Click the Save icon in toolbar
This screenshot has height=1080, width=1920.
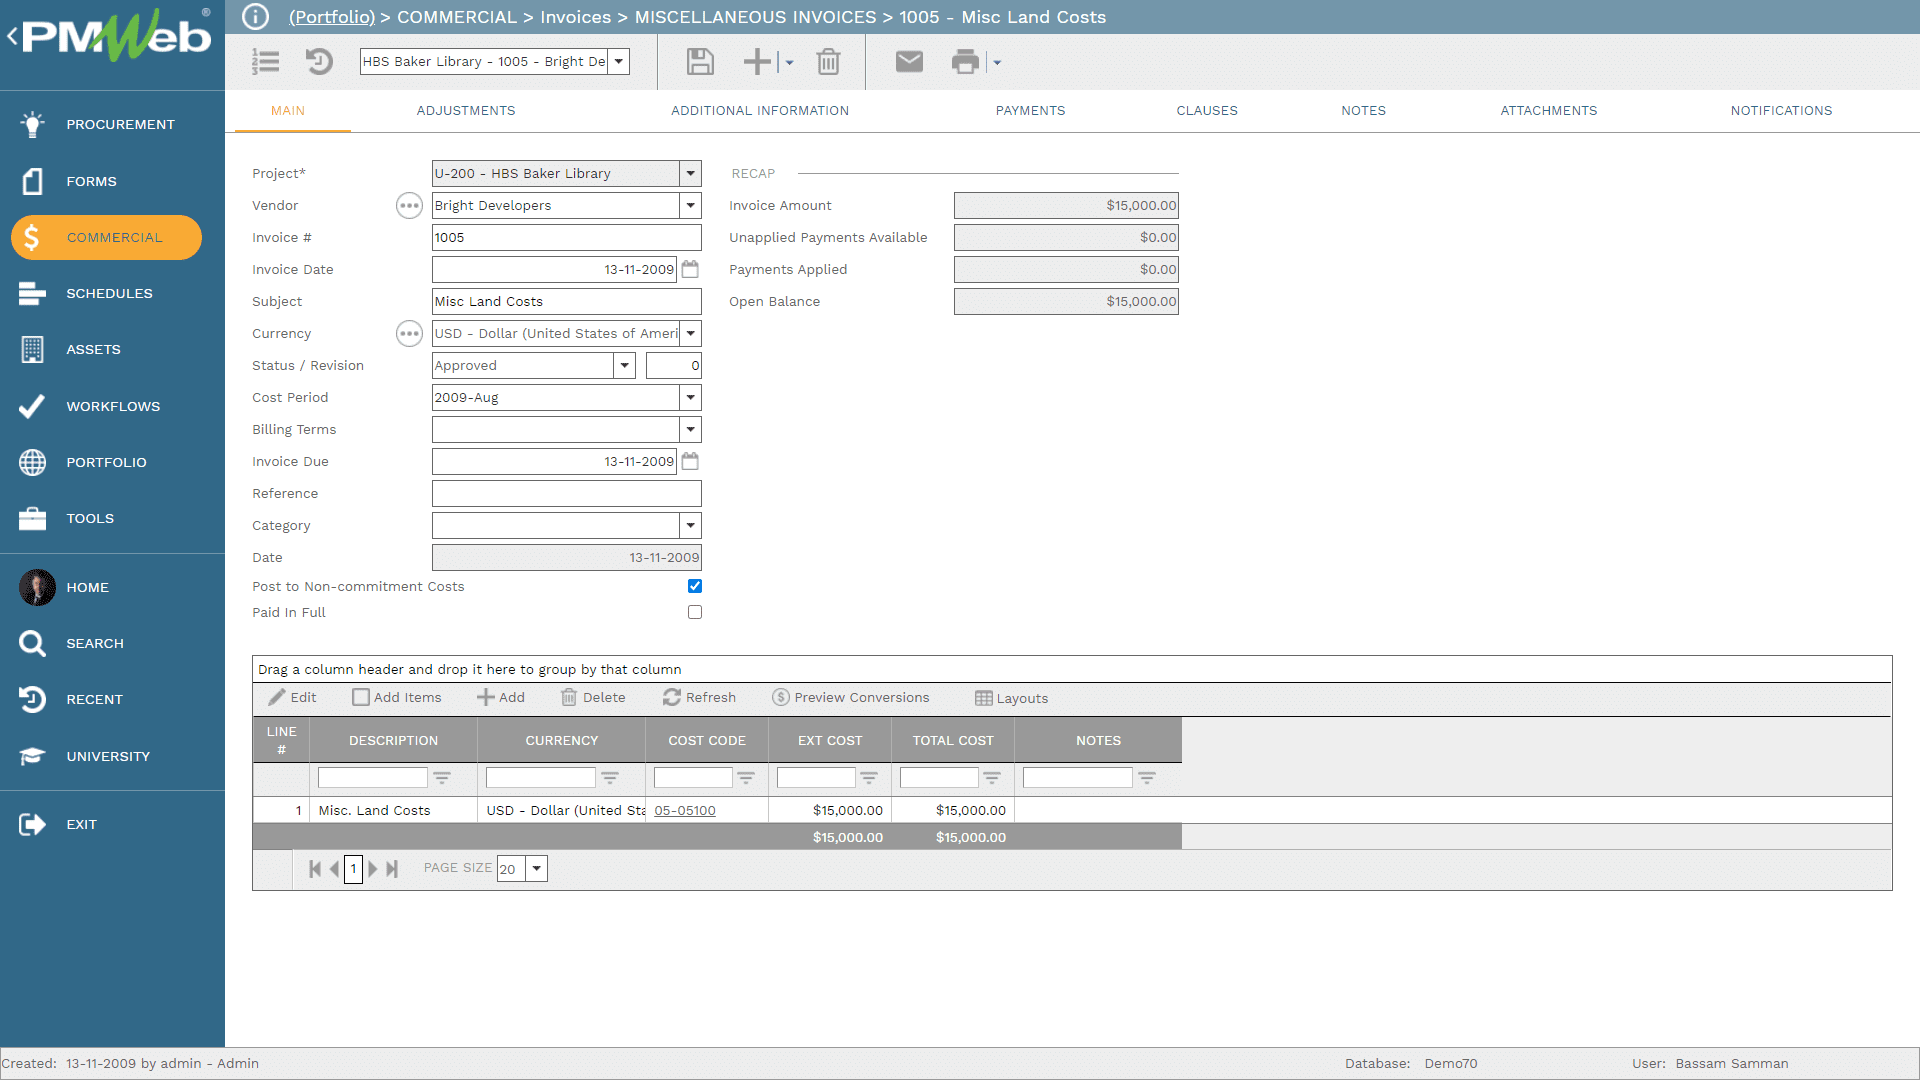(x=700, y=61)
